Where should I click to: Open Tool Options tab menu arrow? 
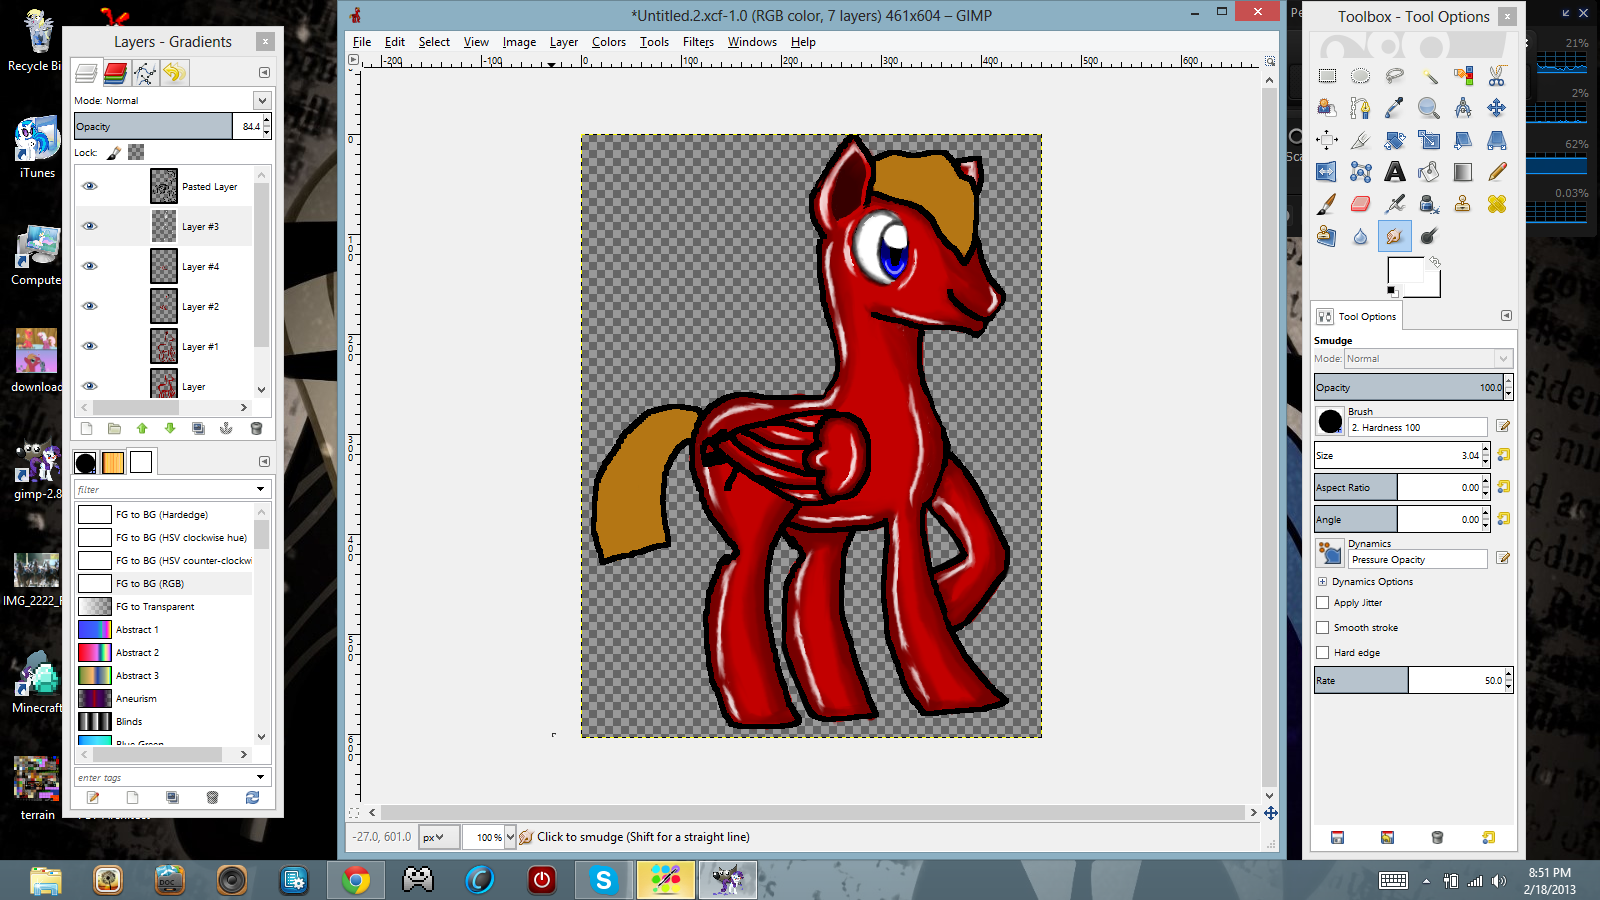[x=1506, y=316]
